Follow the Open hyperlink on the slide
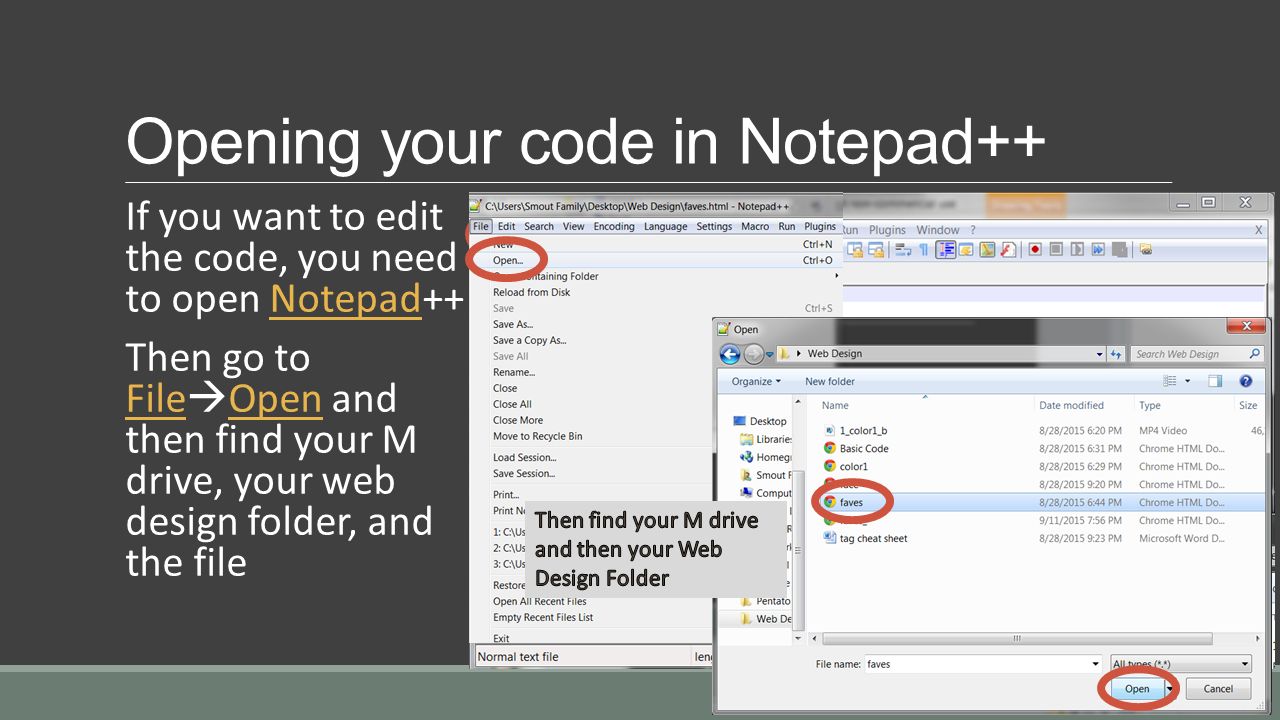The width and height of the screenshot is (1280, 720). [x=275, y=399]
